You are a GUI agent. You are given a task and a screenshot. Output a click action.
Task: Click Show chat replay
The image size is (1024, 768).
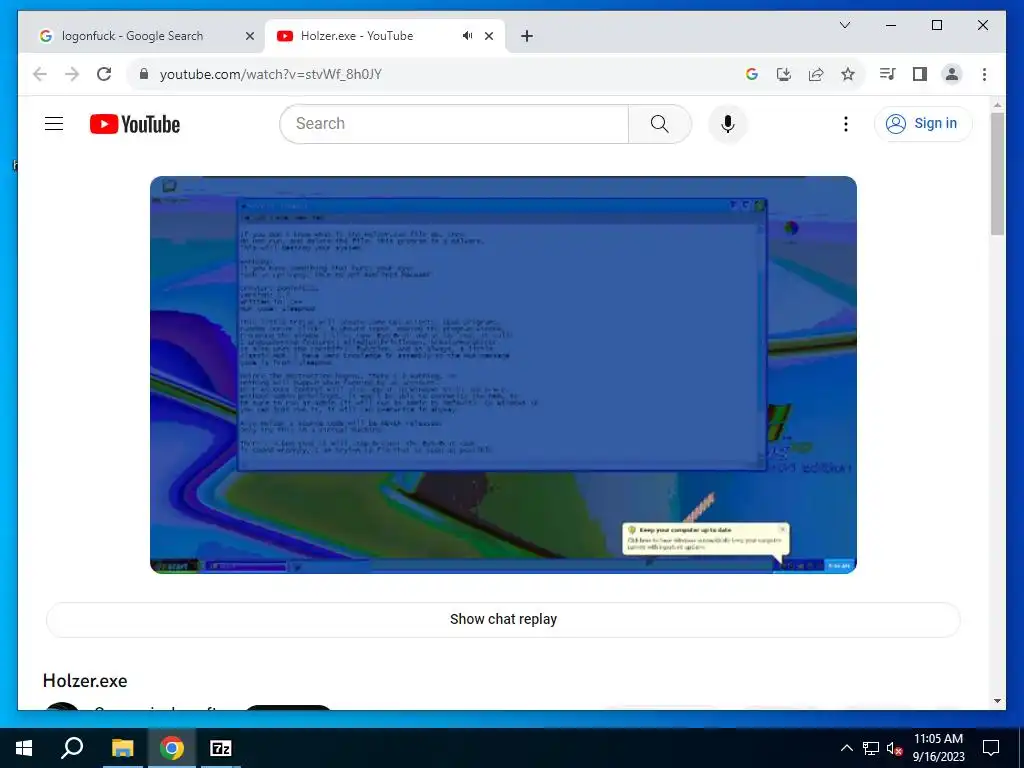pos(503,619)
